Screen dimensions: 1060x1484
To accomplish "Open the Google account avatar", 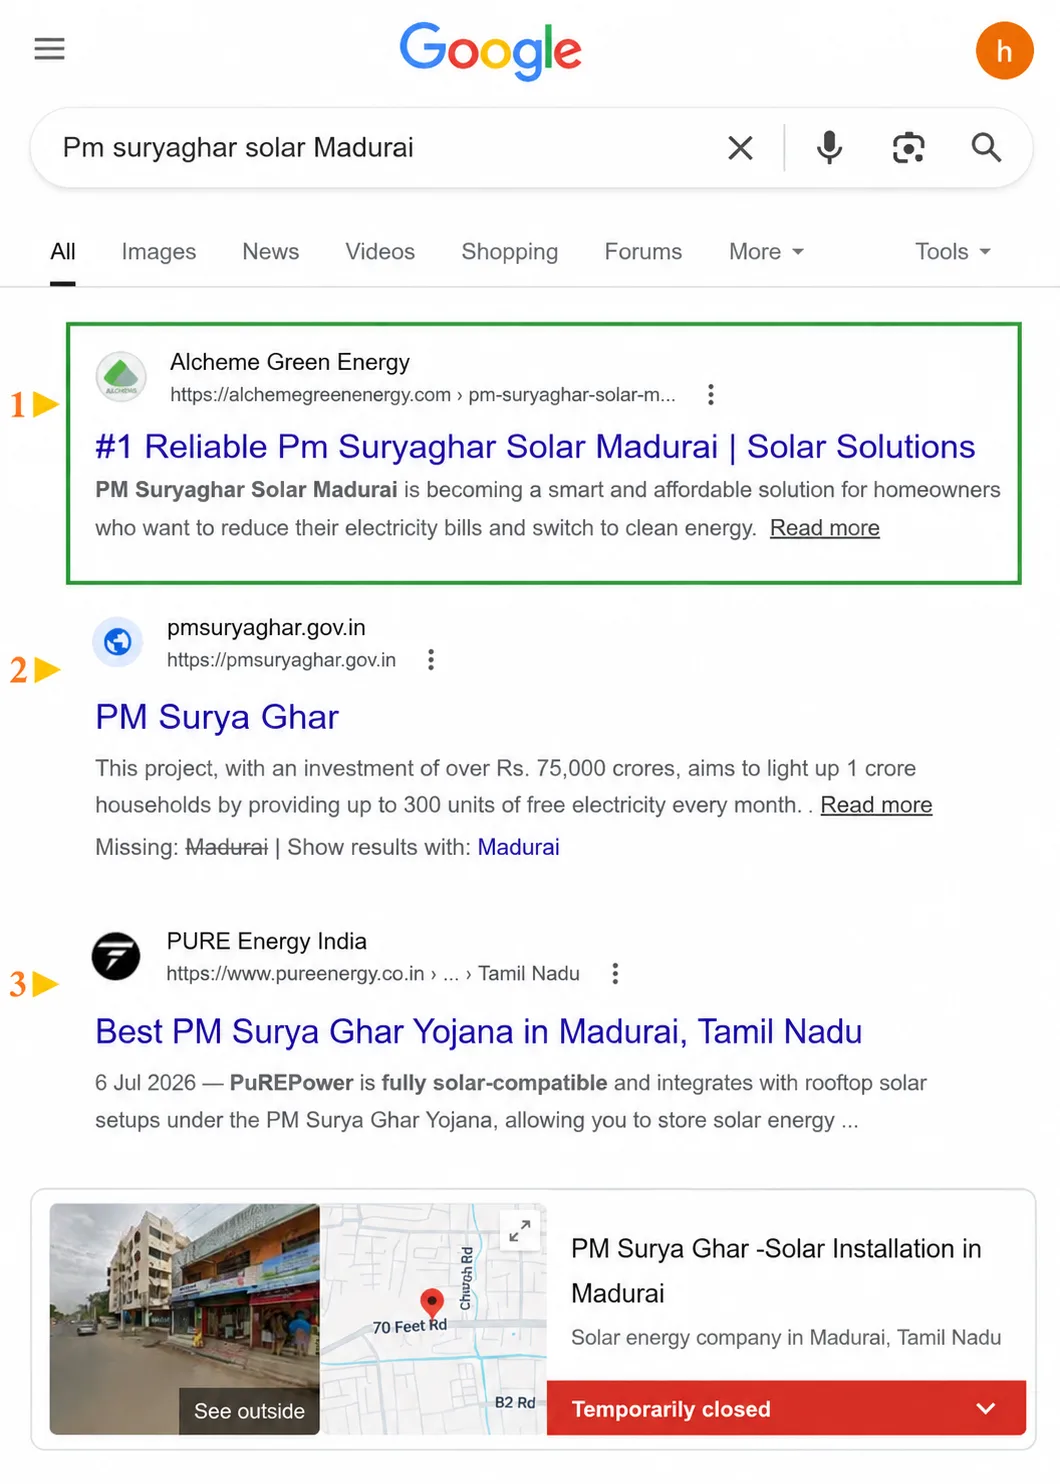I will tap(1004, 51).
